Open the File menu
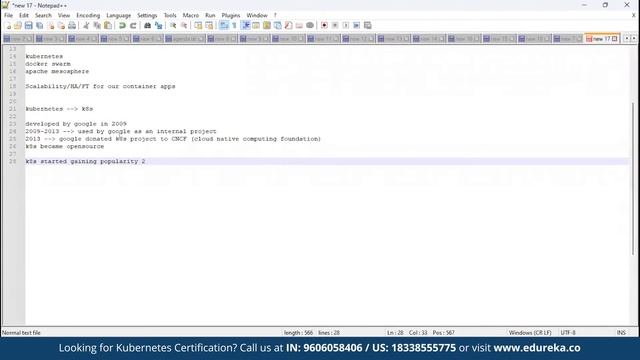Image resolution: width=640 pixels, height=360 pixels. coord(8,15)
